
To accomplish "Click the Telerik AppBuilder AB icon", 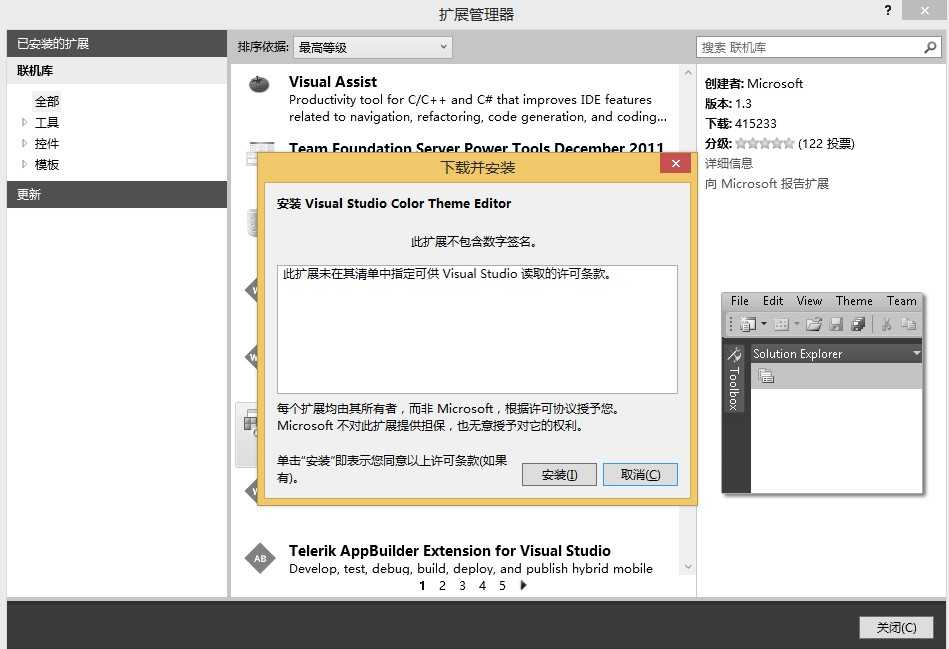I will [260, 558].
